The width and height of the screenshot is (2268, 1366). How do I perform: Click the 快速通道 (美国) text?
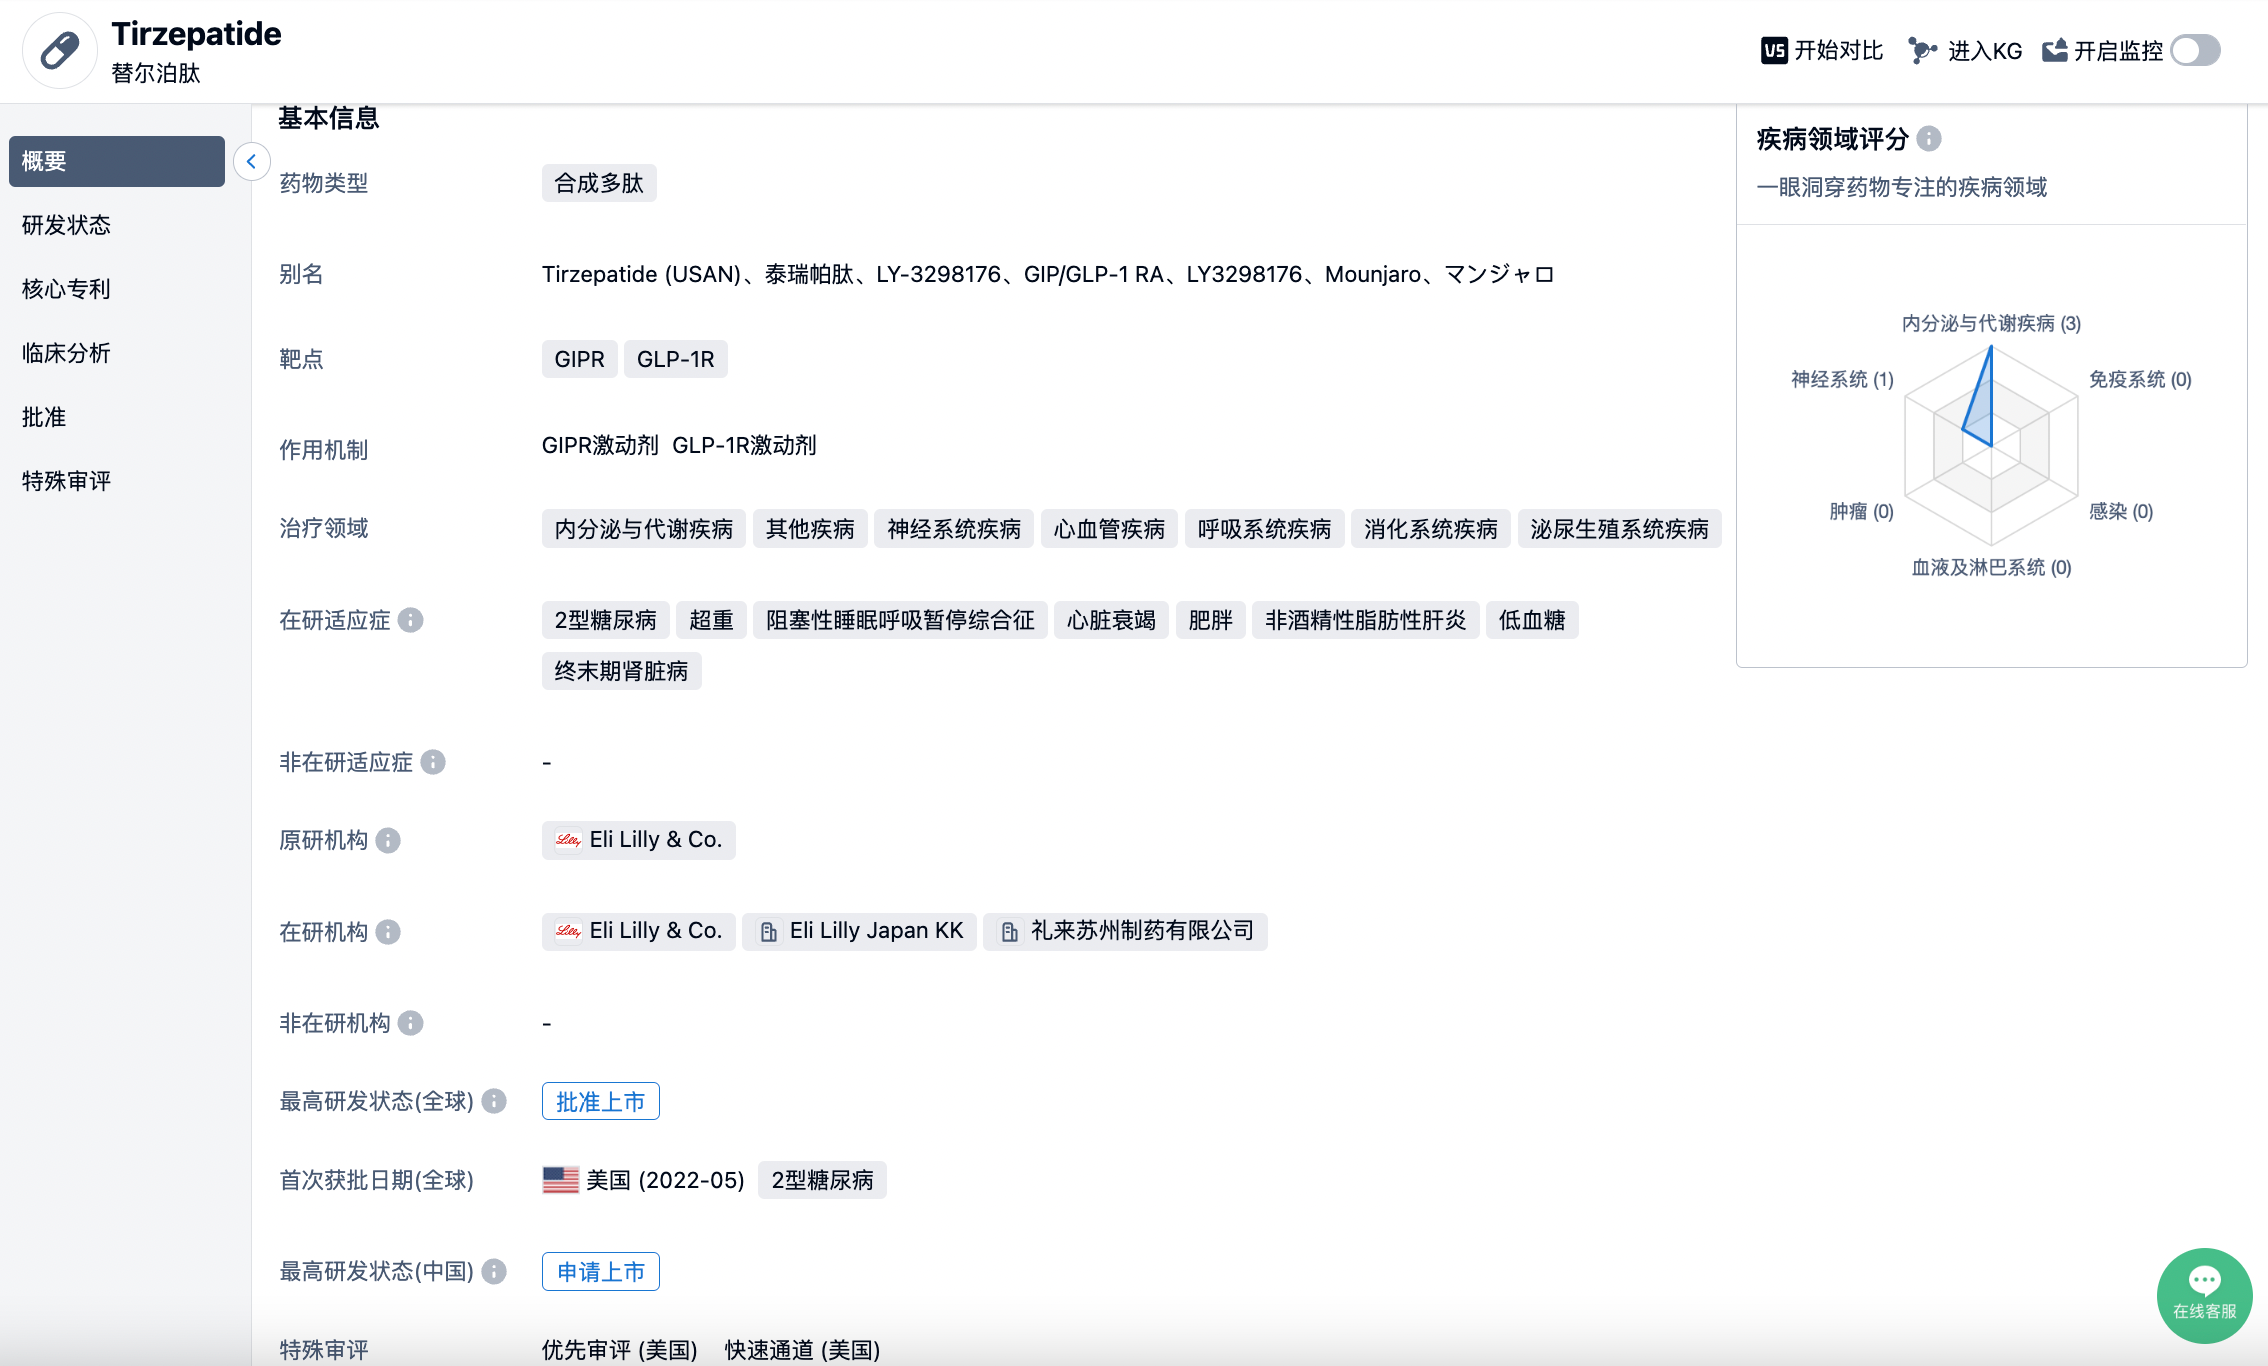coord(803,1350)
